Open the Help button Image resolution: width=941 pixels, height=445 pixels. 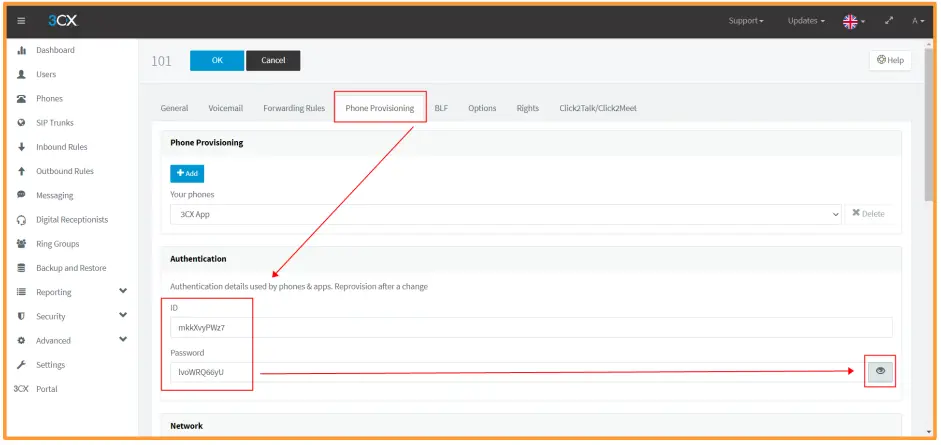pos(890,60)
